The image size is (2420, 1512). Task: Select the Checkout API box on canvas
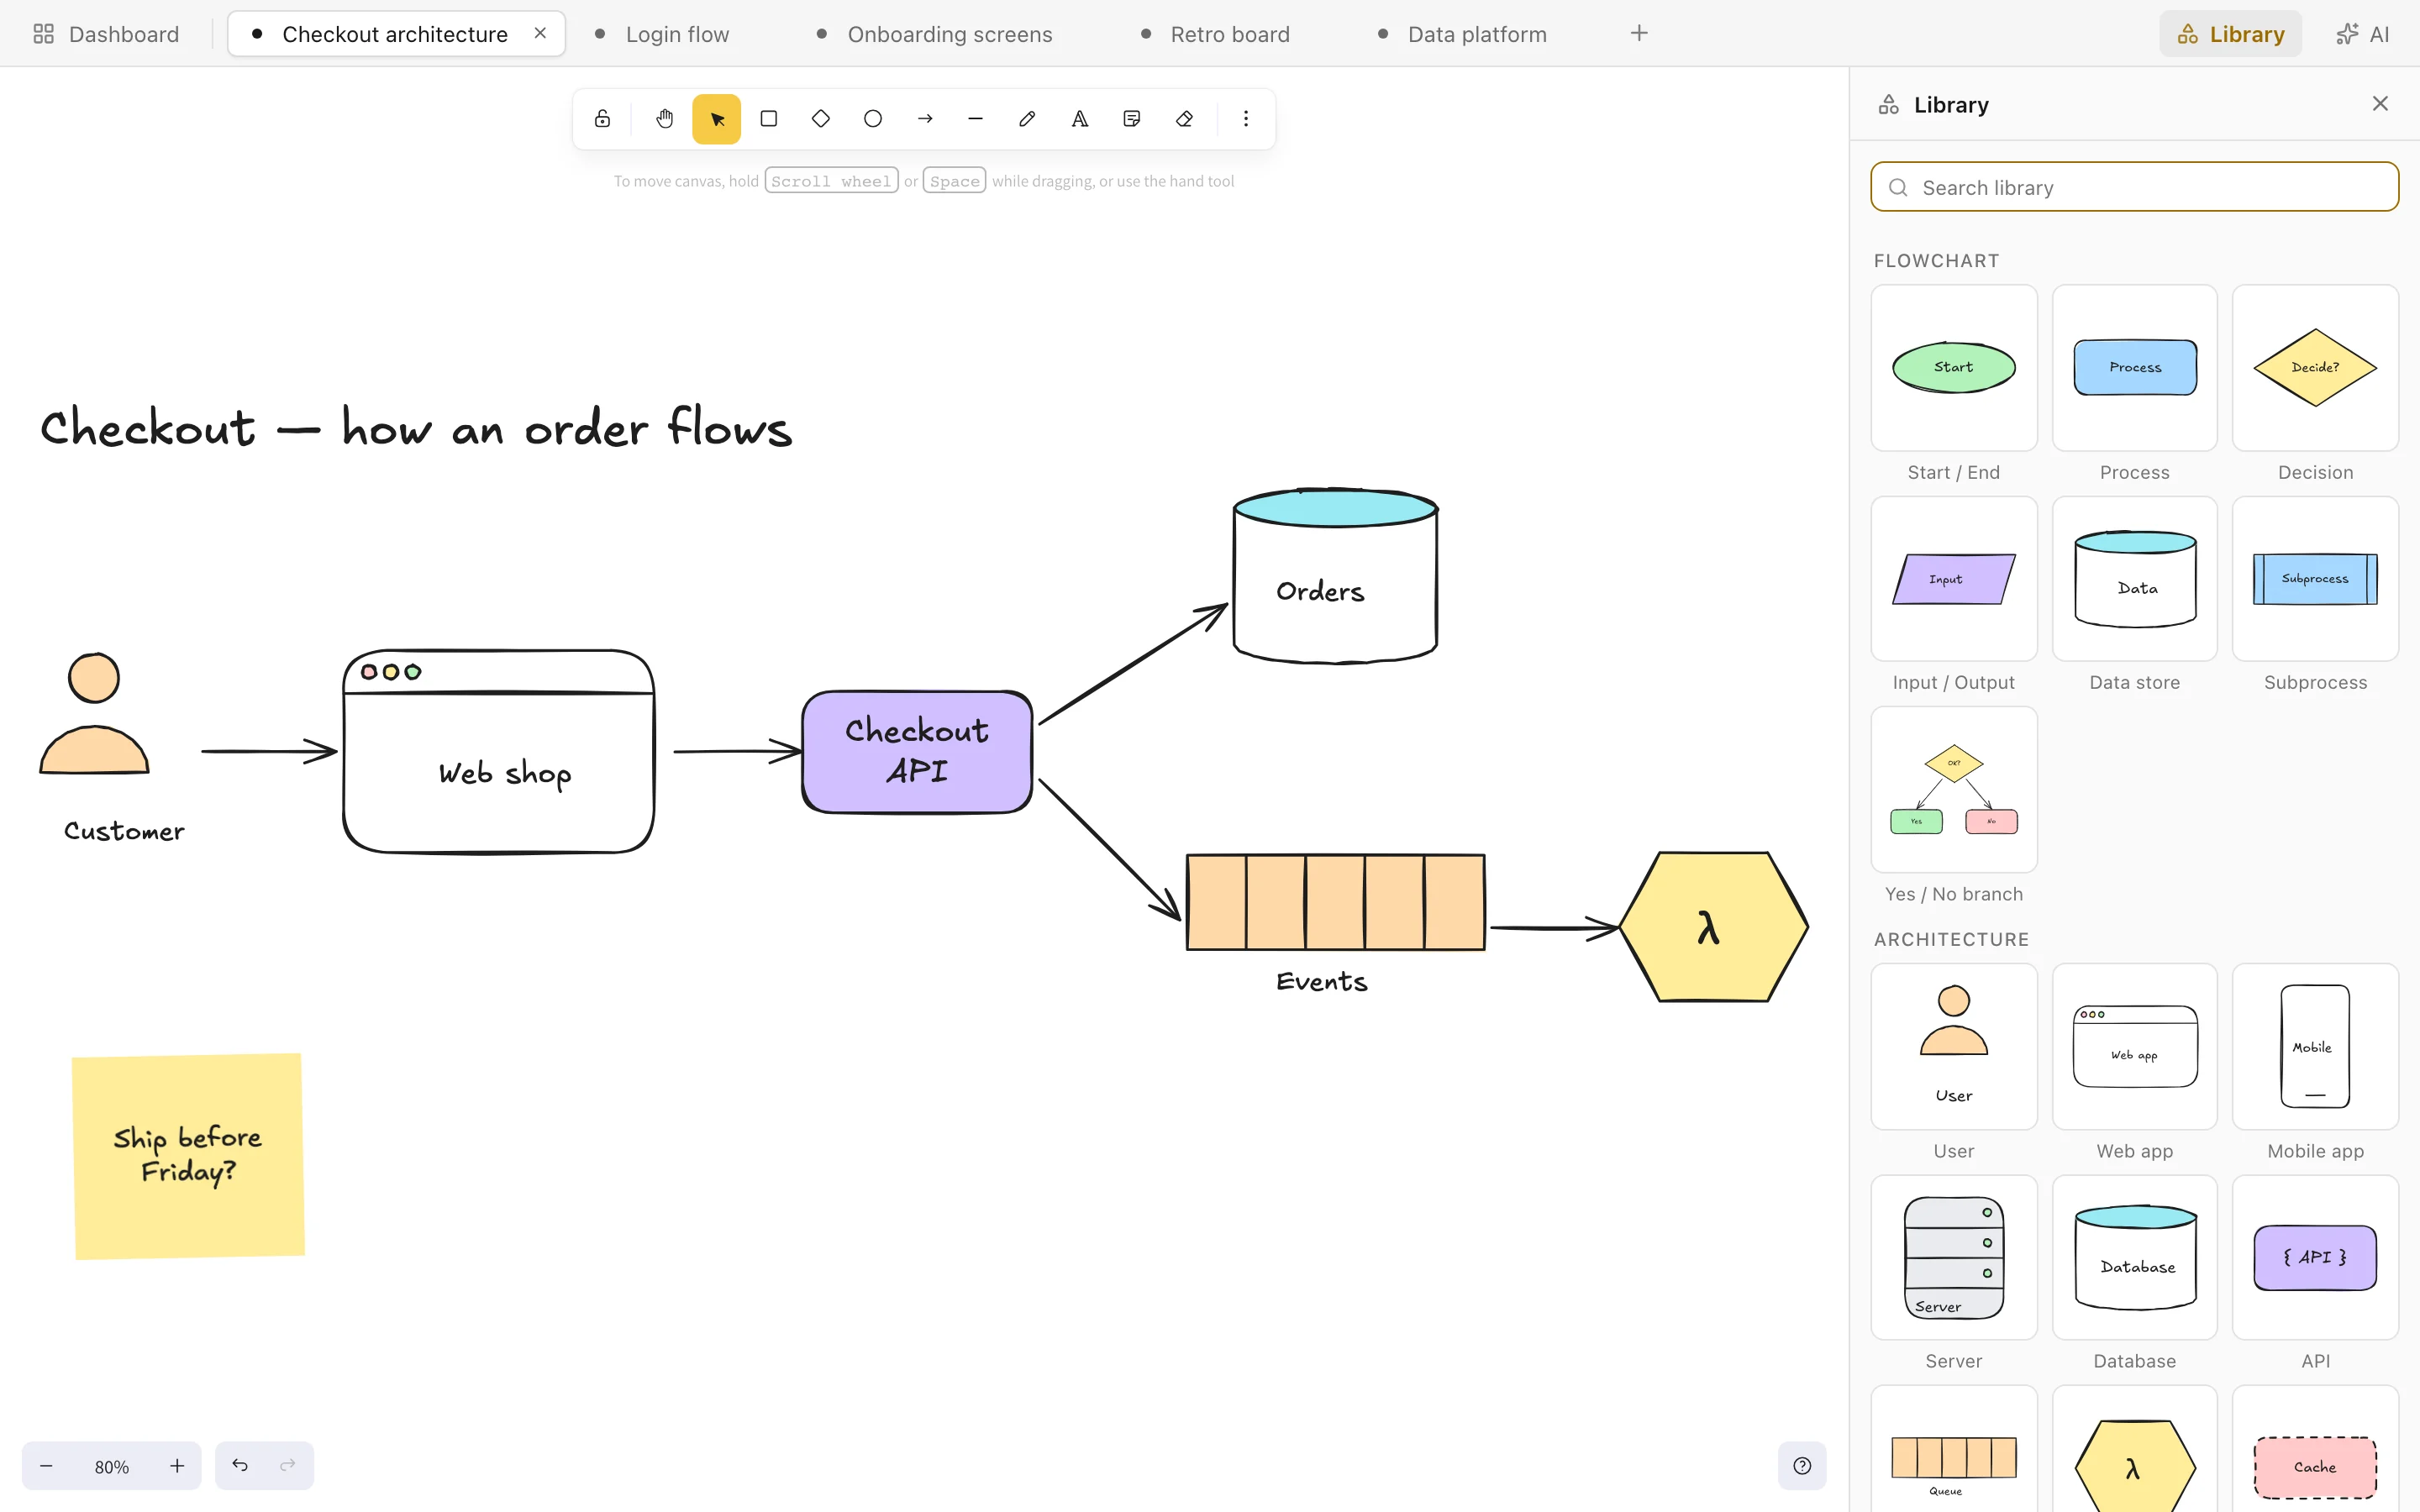[917, 751]
